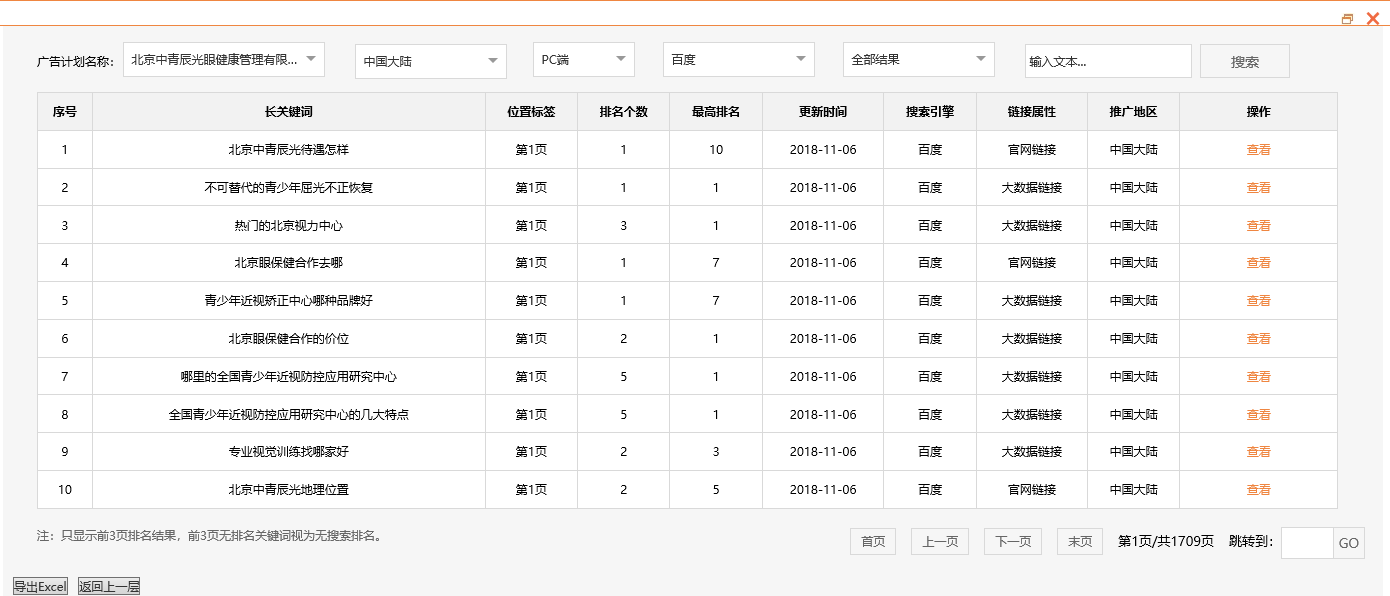Open the 全部结果 results filter dropdown
The height and width of the screenshot is (596, 1390).
[x=917, y=59]
